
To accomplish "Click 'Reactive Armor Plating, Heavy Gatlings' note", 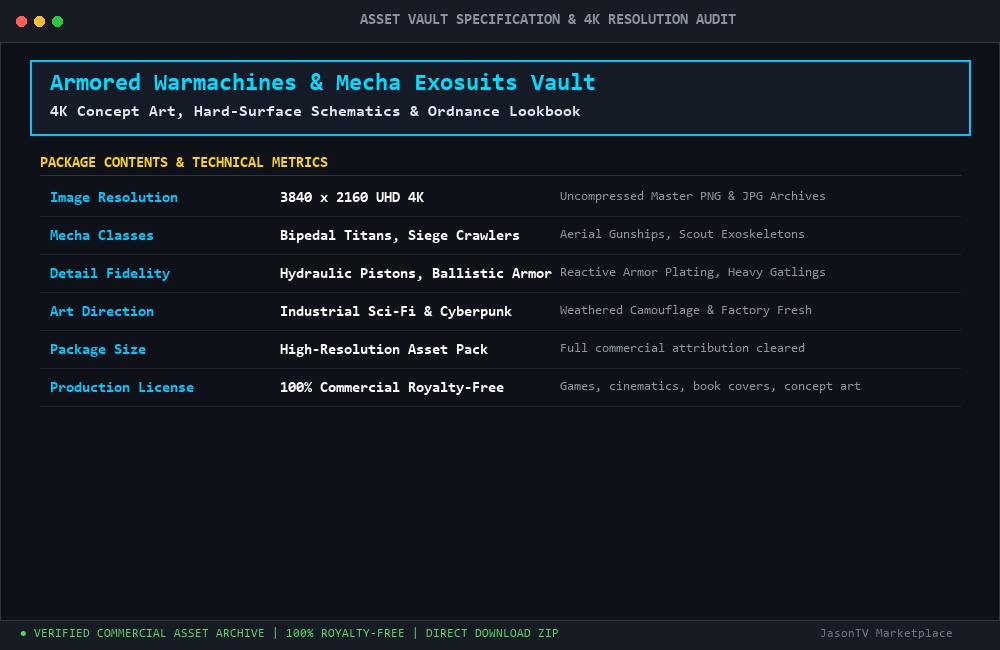I will click(x=693, y=272).
